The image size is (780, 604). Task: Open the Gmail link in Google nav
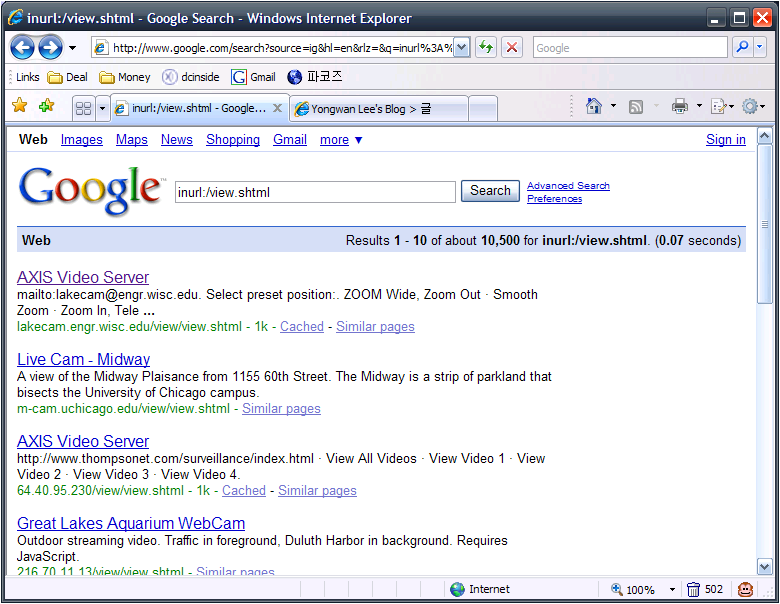coord(290,140)
